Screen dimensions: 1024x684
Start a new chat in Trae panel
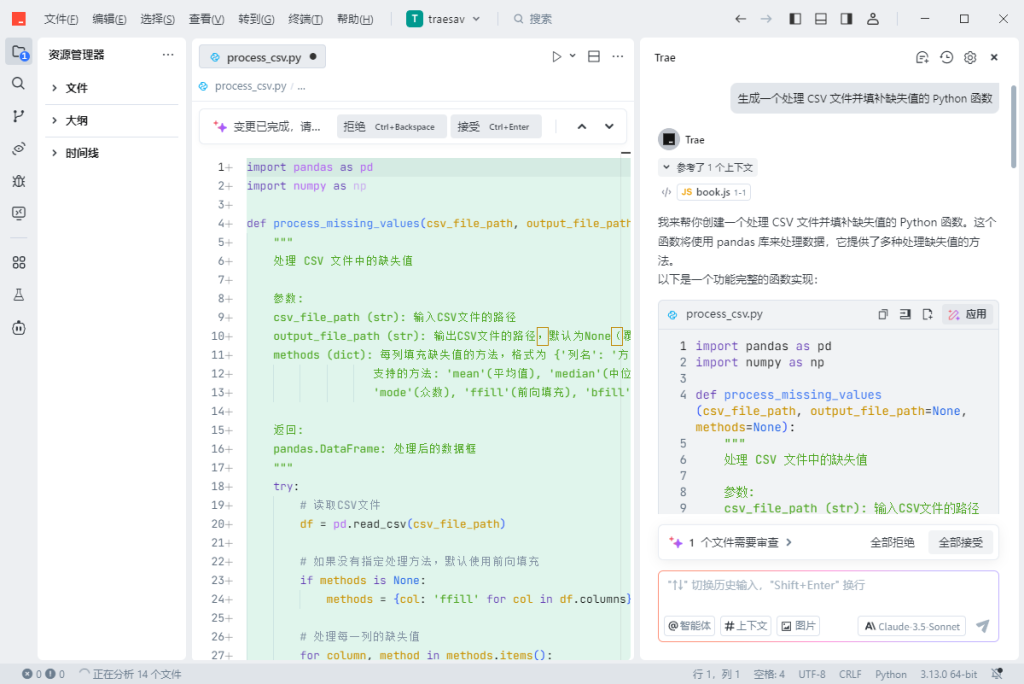[x=922, y=57]
